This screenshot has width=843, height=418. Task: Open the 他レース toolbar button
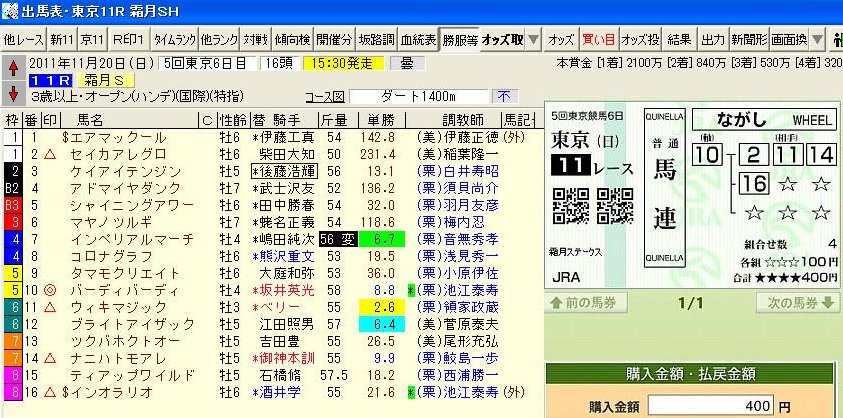coord(23,39)
